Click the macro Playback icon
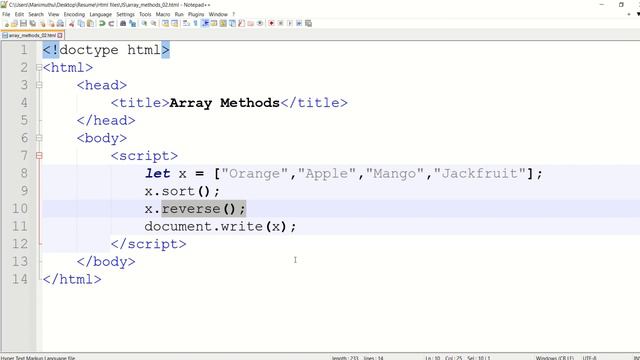This screenshot has width=640, height=360. 290,23
